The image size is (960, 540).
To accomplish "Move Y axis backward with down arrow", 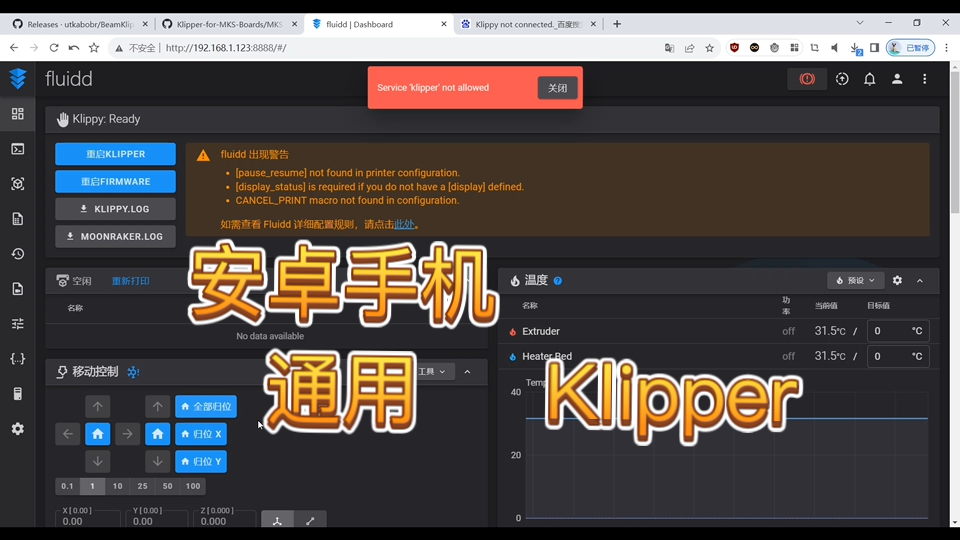I will tap(97, 462).
